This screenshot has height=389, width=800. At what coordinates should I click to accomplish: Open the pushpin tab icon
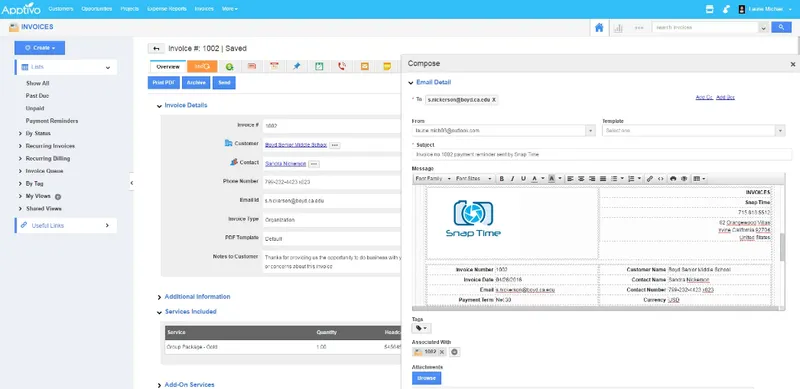point(297,66)
